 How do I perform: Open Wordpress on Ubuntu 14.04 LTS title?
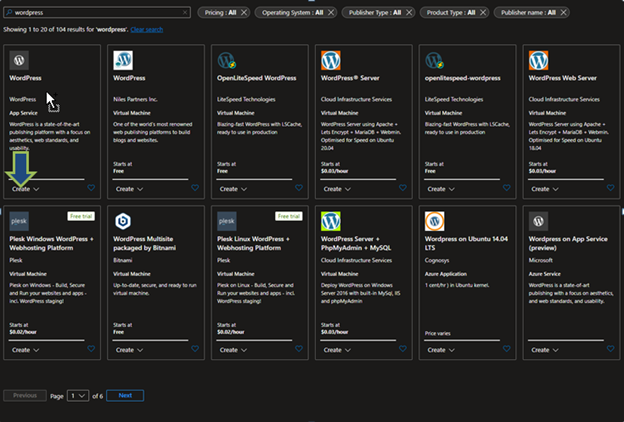click(466, 243)
